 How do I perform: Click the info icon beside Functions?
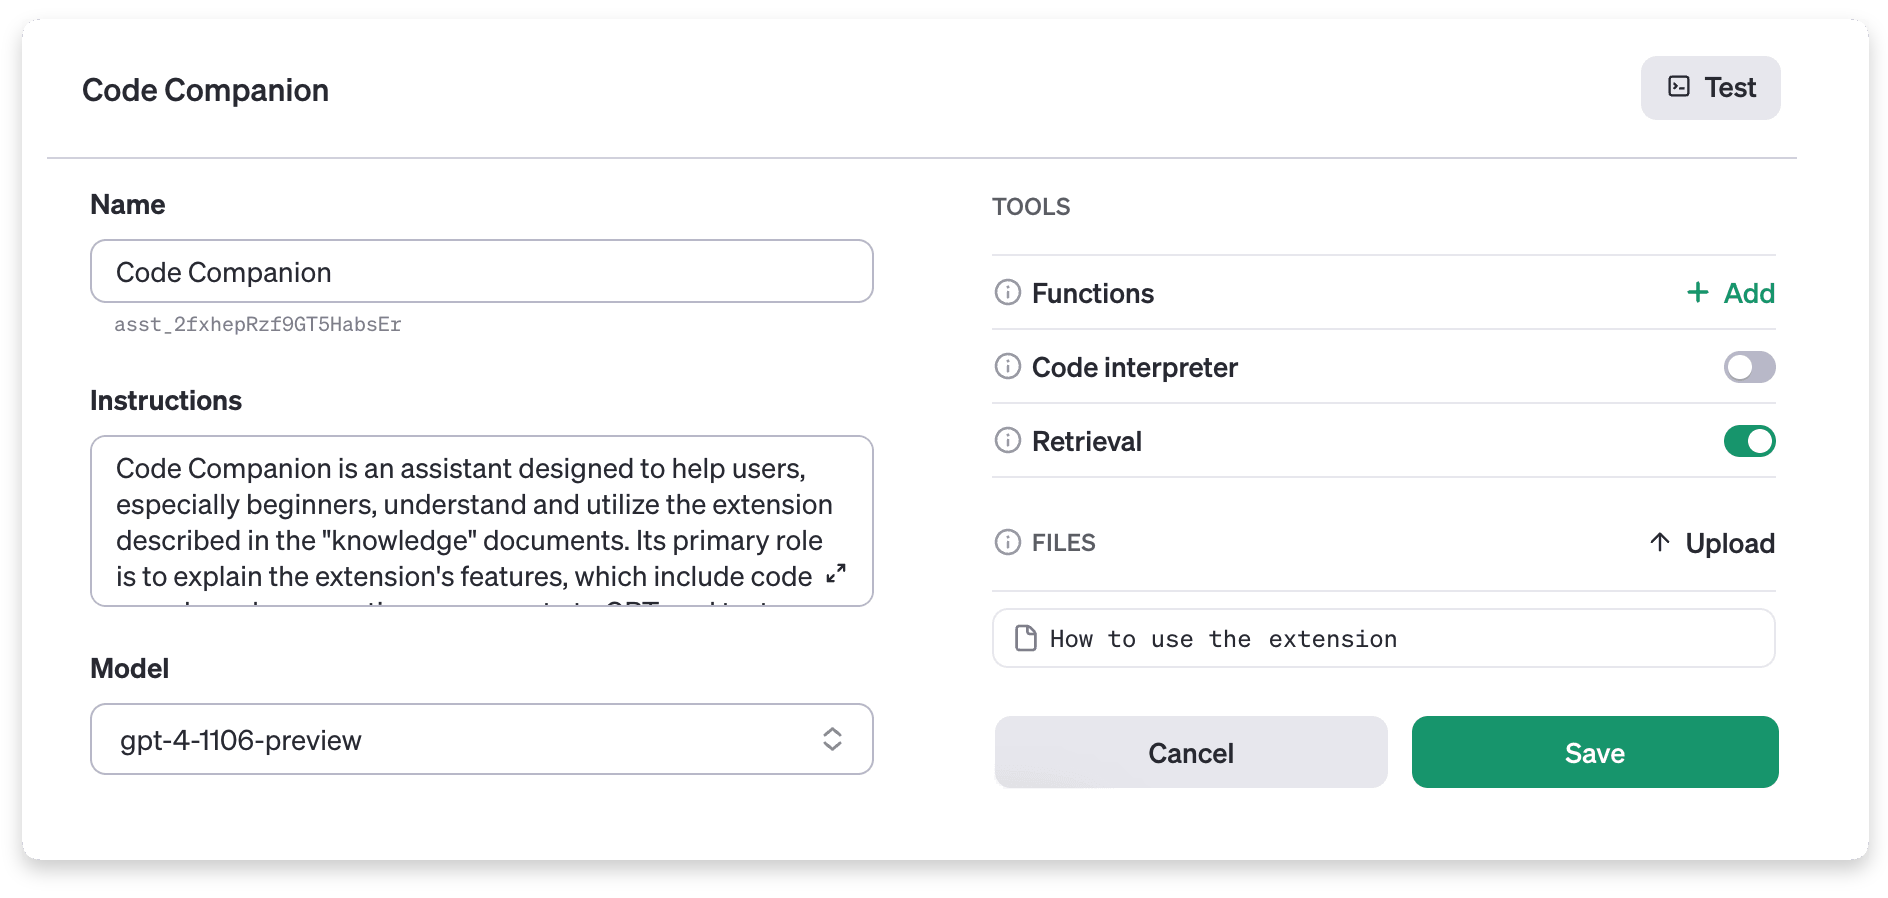pyautogui.click(x=1007, y=292)
